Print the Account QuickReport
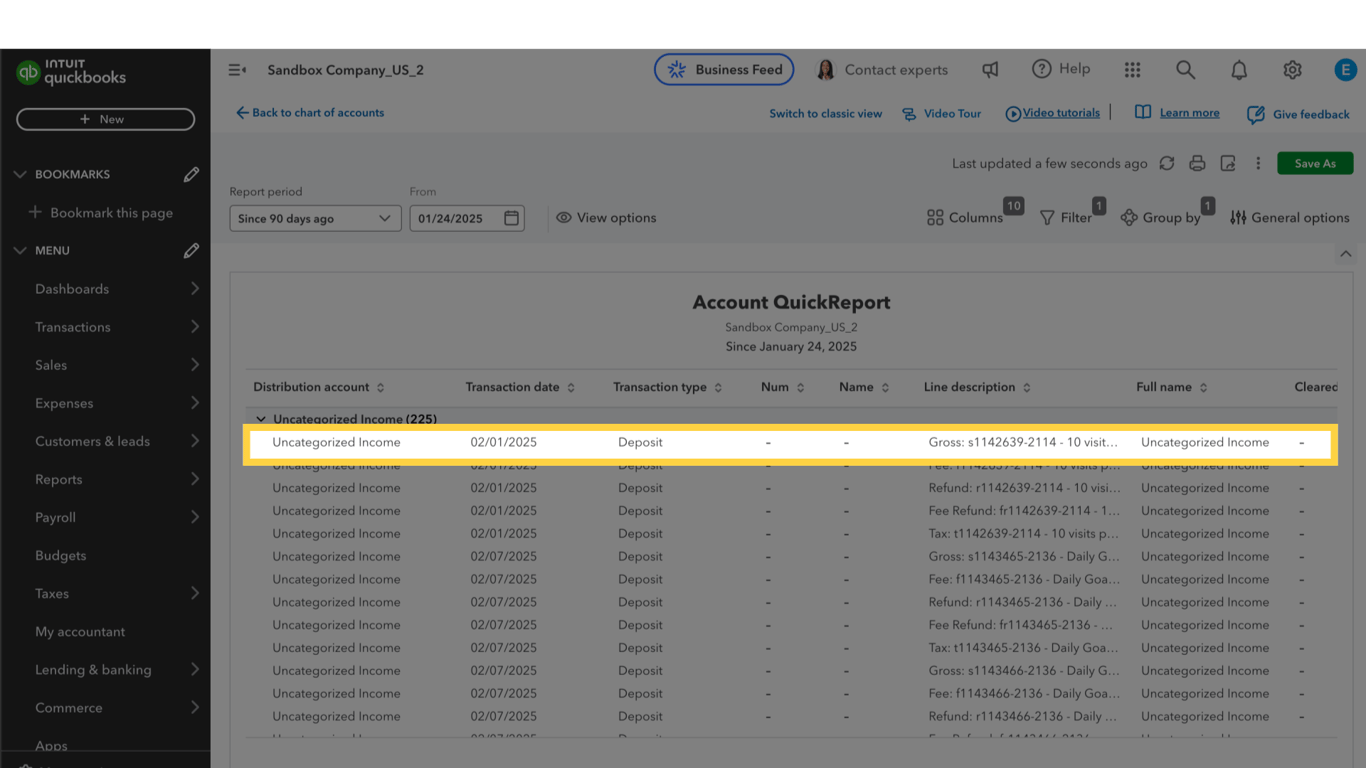Image resolution: width=1366 pixels, height=768 pixels. click(x=1197, y=162)
